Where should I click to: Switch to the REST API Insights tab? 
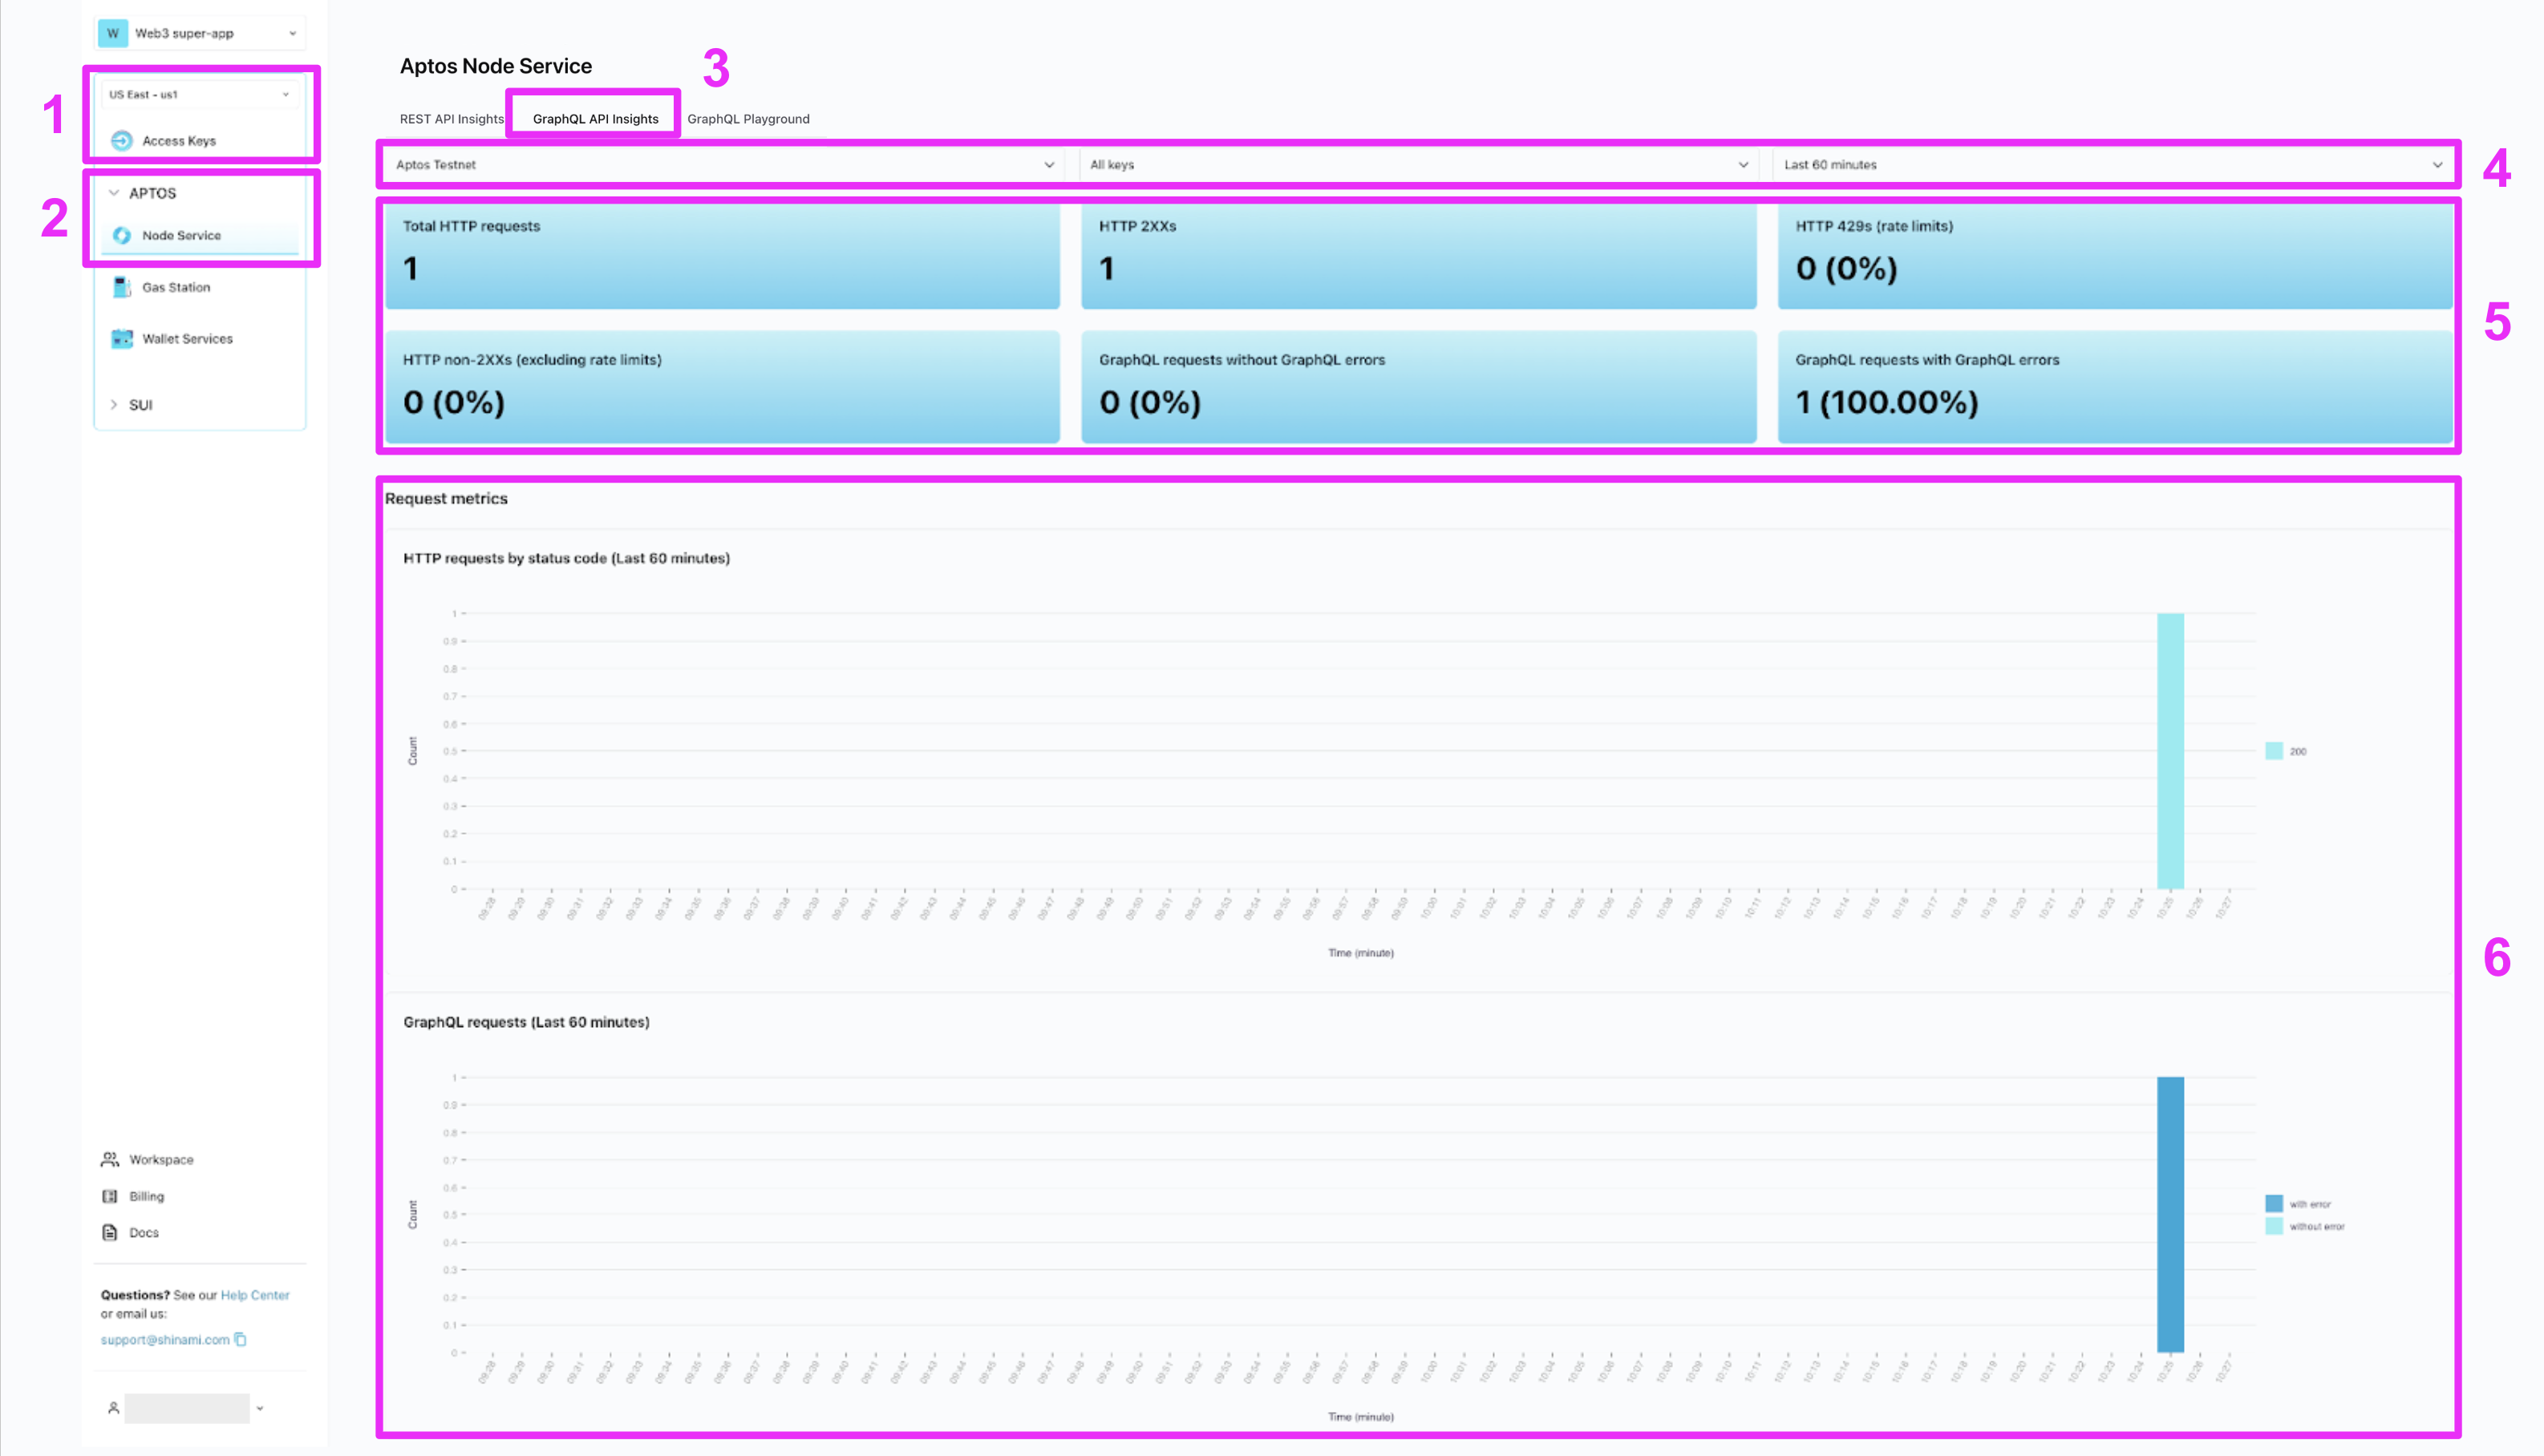click(452, 119)
